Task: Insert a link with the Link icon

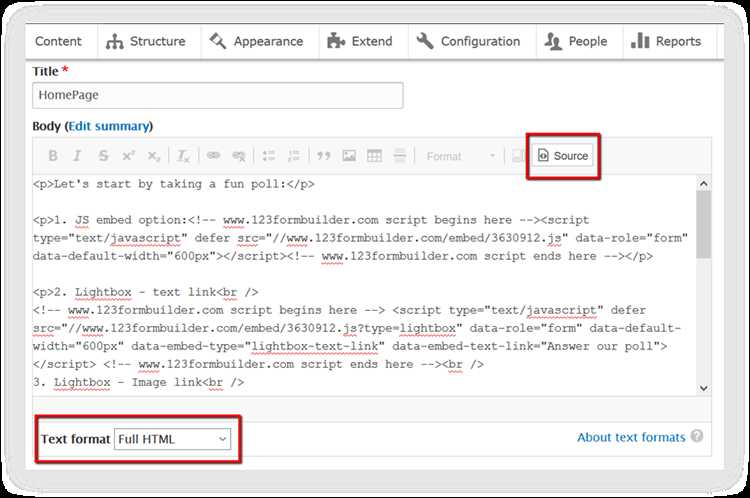Action: 213,155
